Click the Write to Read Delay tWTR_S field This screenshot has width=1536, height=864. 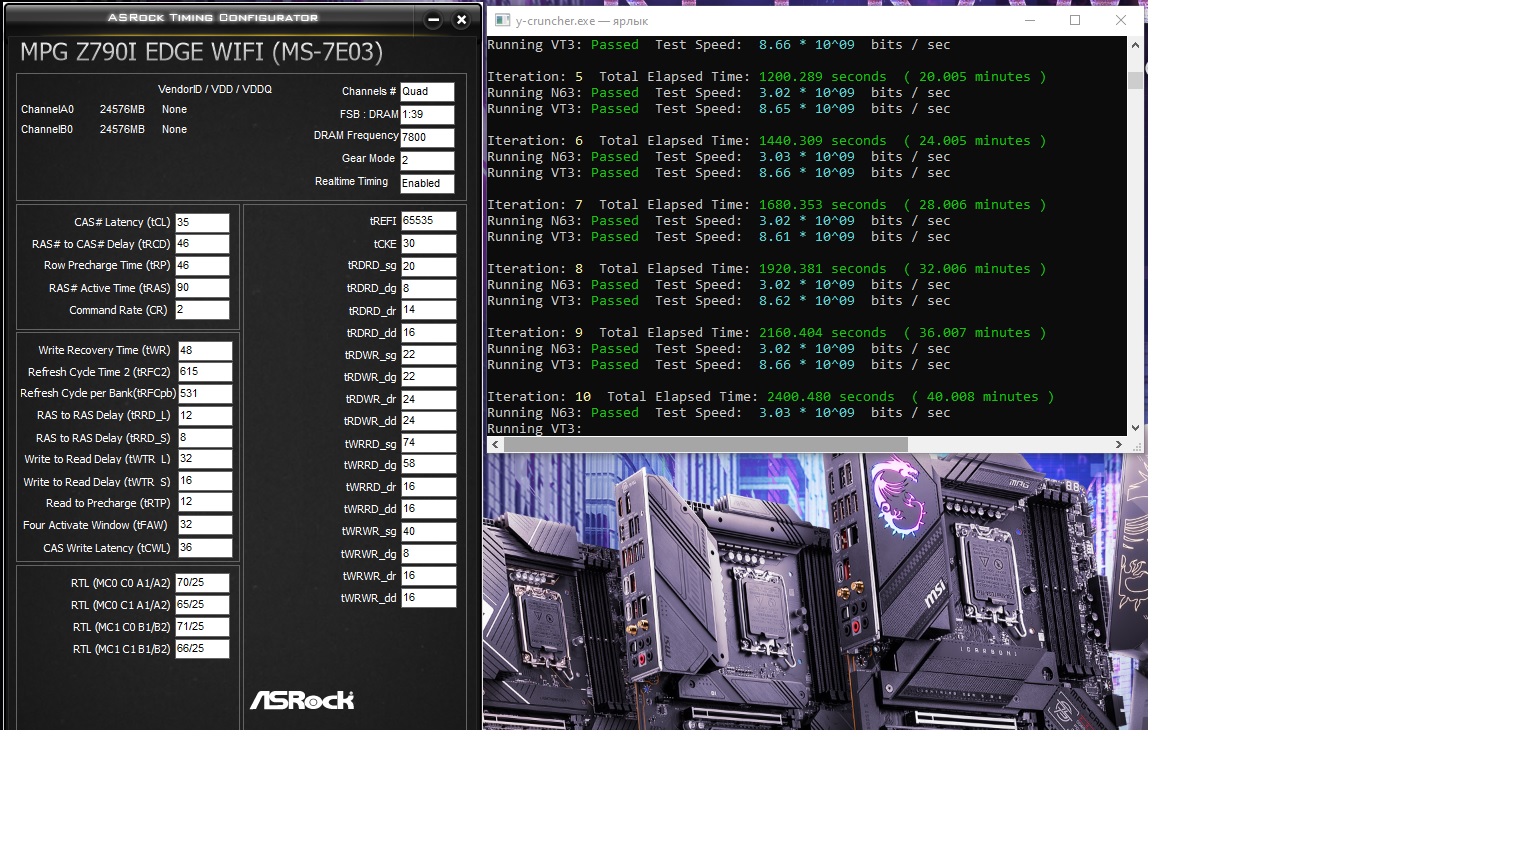pos(205,481)
